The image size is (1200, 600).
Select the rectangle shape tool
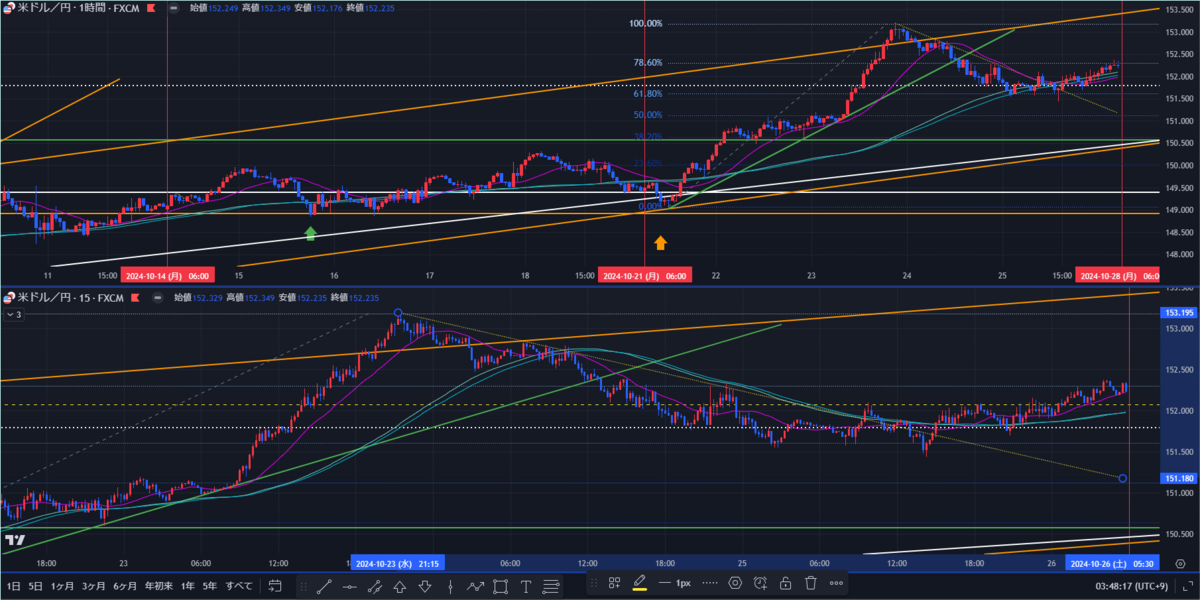click(500, 586)
